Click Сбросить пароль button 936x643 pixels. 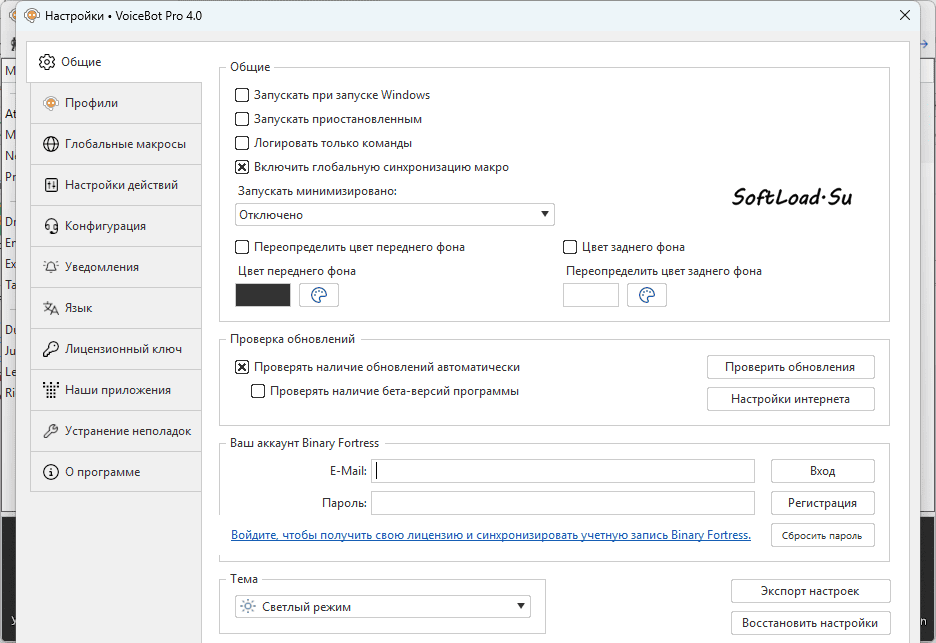click(823, 536)
